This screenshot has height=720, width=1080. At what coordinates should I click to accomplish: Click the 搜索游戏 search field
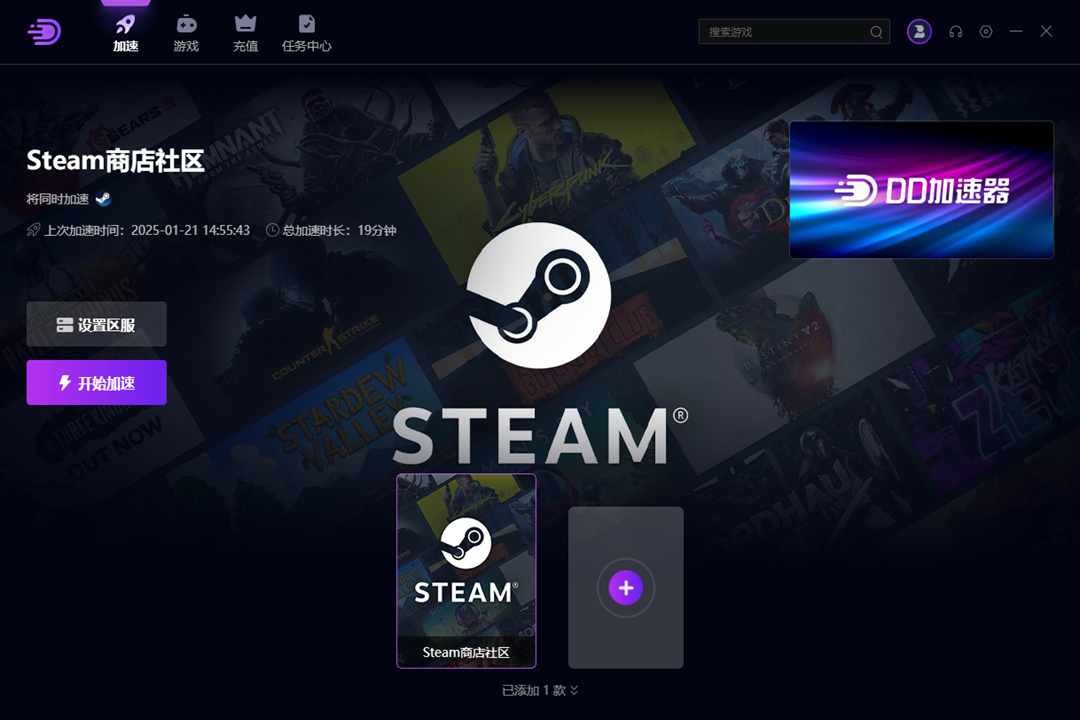793,32
